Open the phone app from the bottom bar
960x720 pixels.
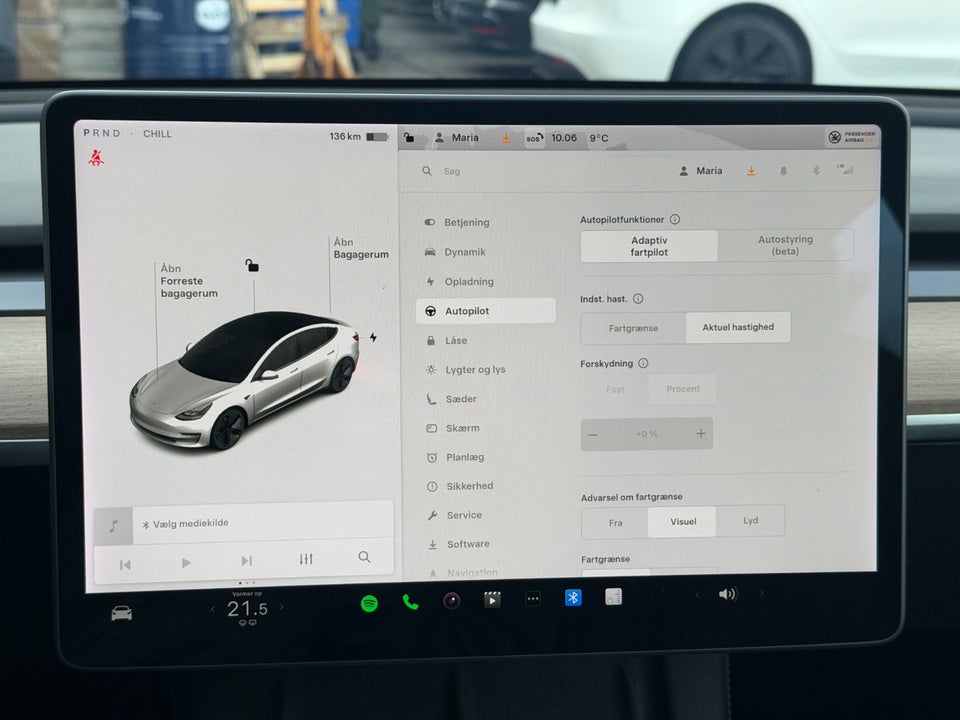click(x=409, y=602)
